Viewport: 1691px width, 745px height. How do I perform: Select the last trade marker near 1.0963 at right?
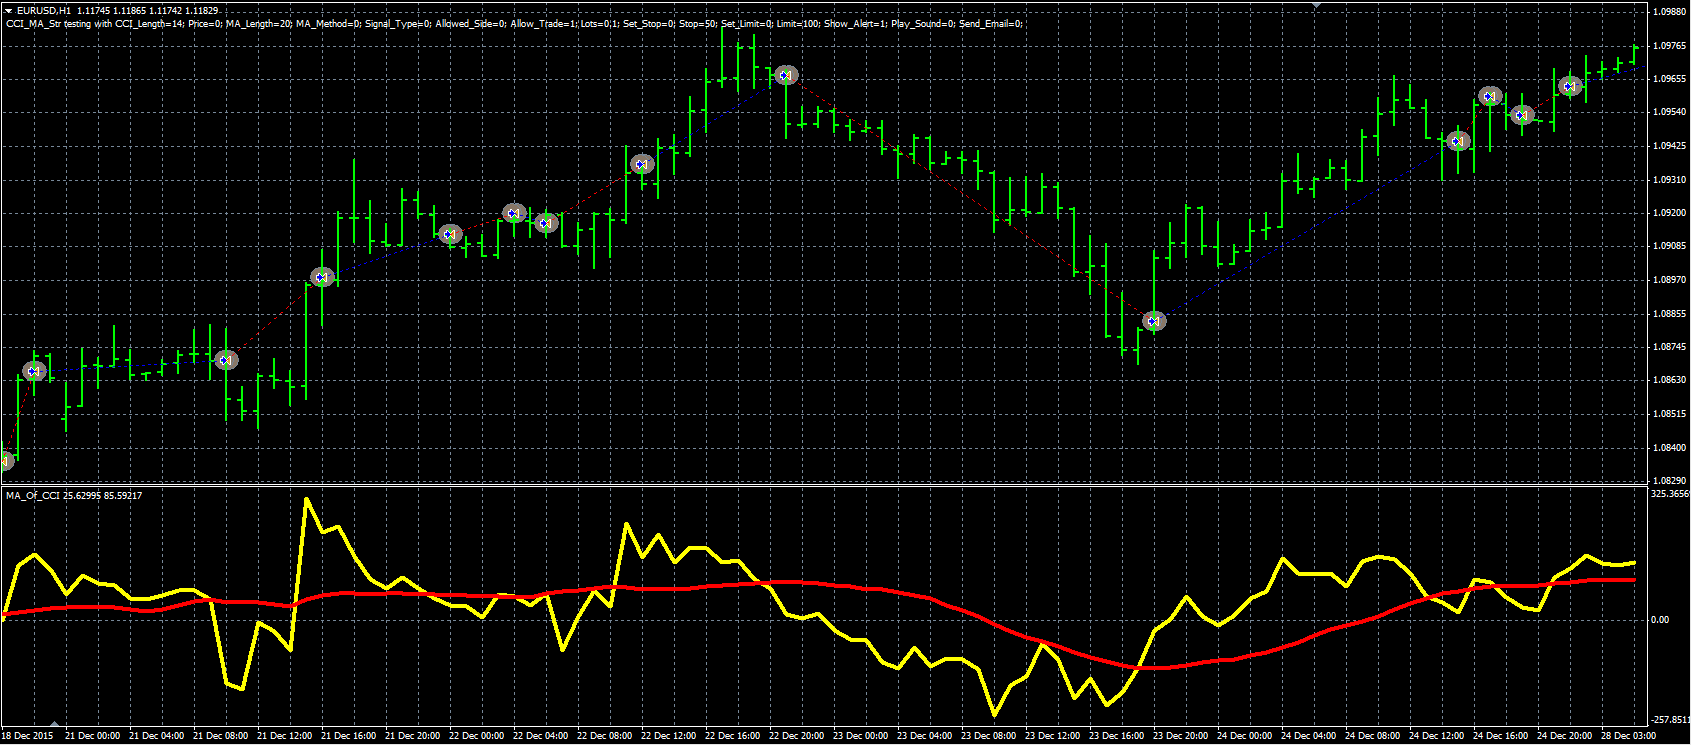click(x=1570, y=86)
